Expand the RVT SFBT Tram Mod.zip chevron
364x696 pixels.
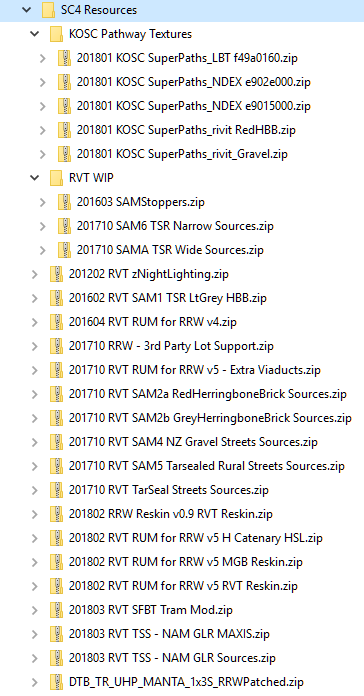35,610
